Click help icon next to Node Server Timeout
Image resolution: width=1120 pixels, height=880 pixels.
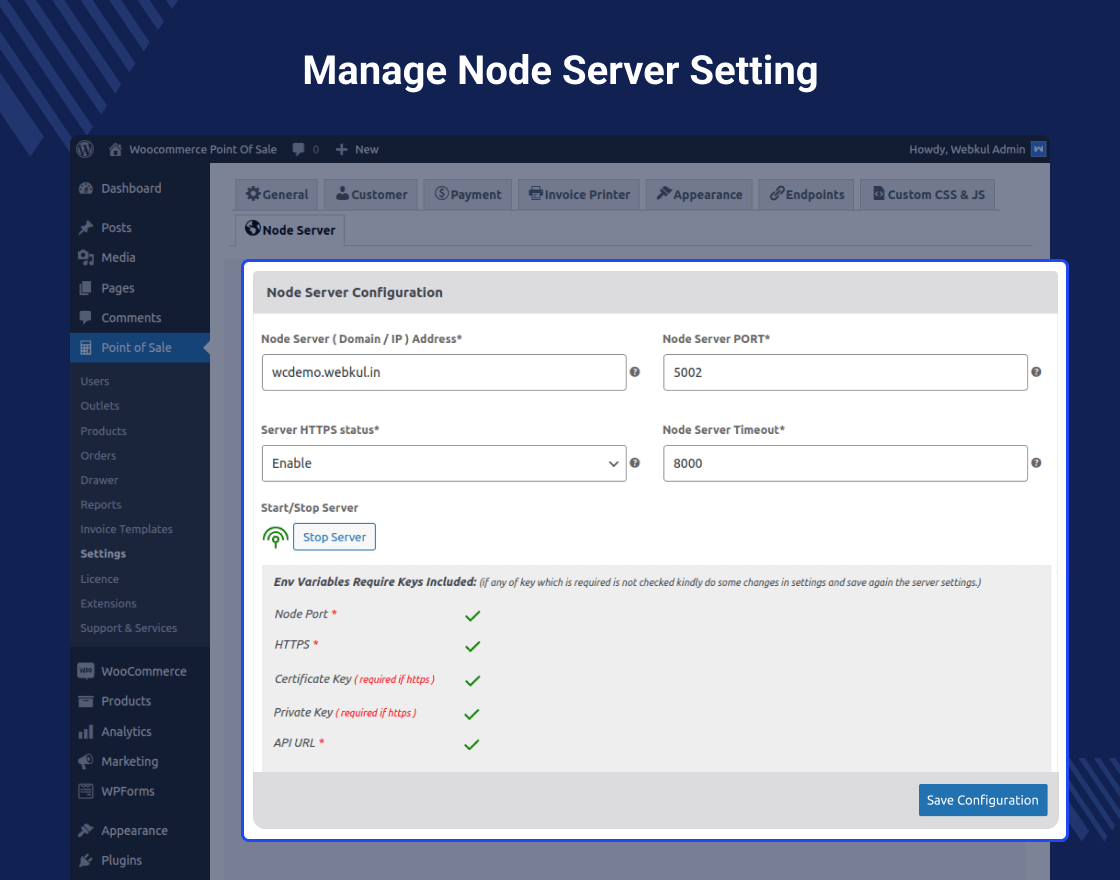click(x=1036, y=463)
